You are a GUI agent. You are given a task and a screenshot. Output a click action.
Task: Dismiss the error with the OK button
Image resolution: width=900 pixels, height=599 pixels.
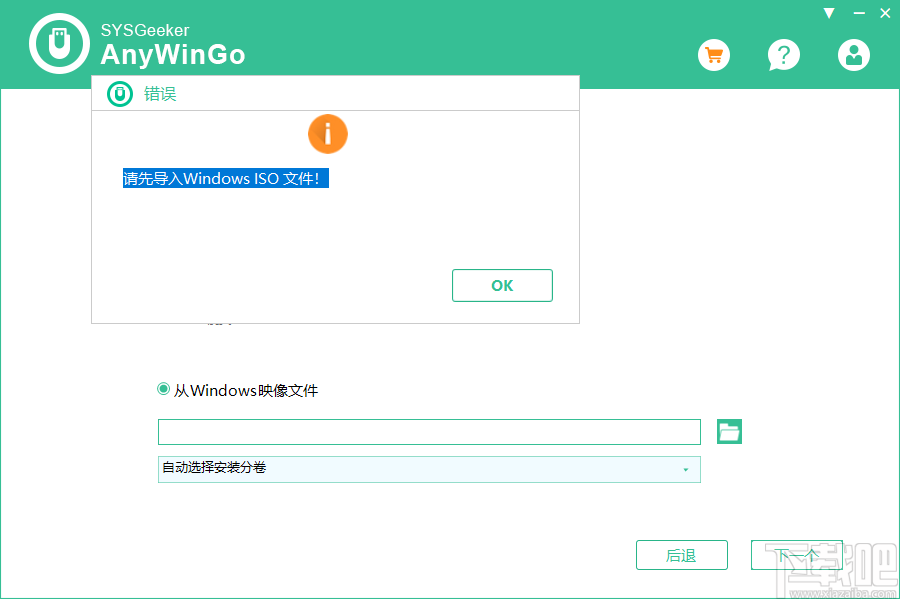[502, 285]
